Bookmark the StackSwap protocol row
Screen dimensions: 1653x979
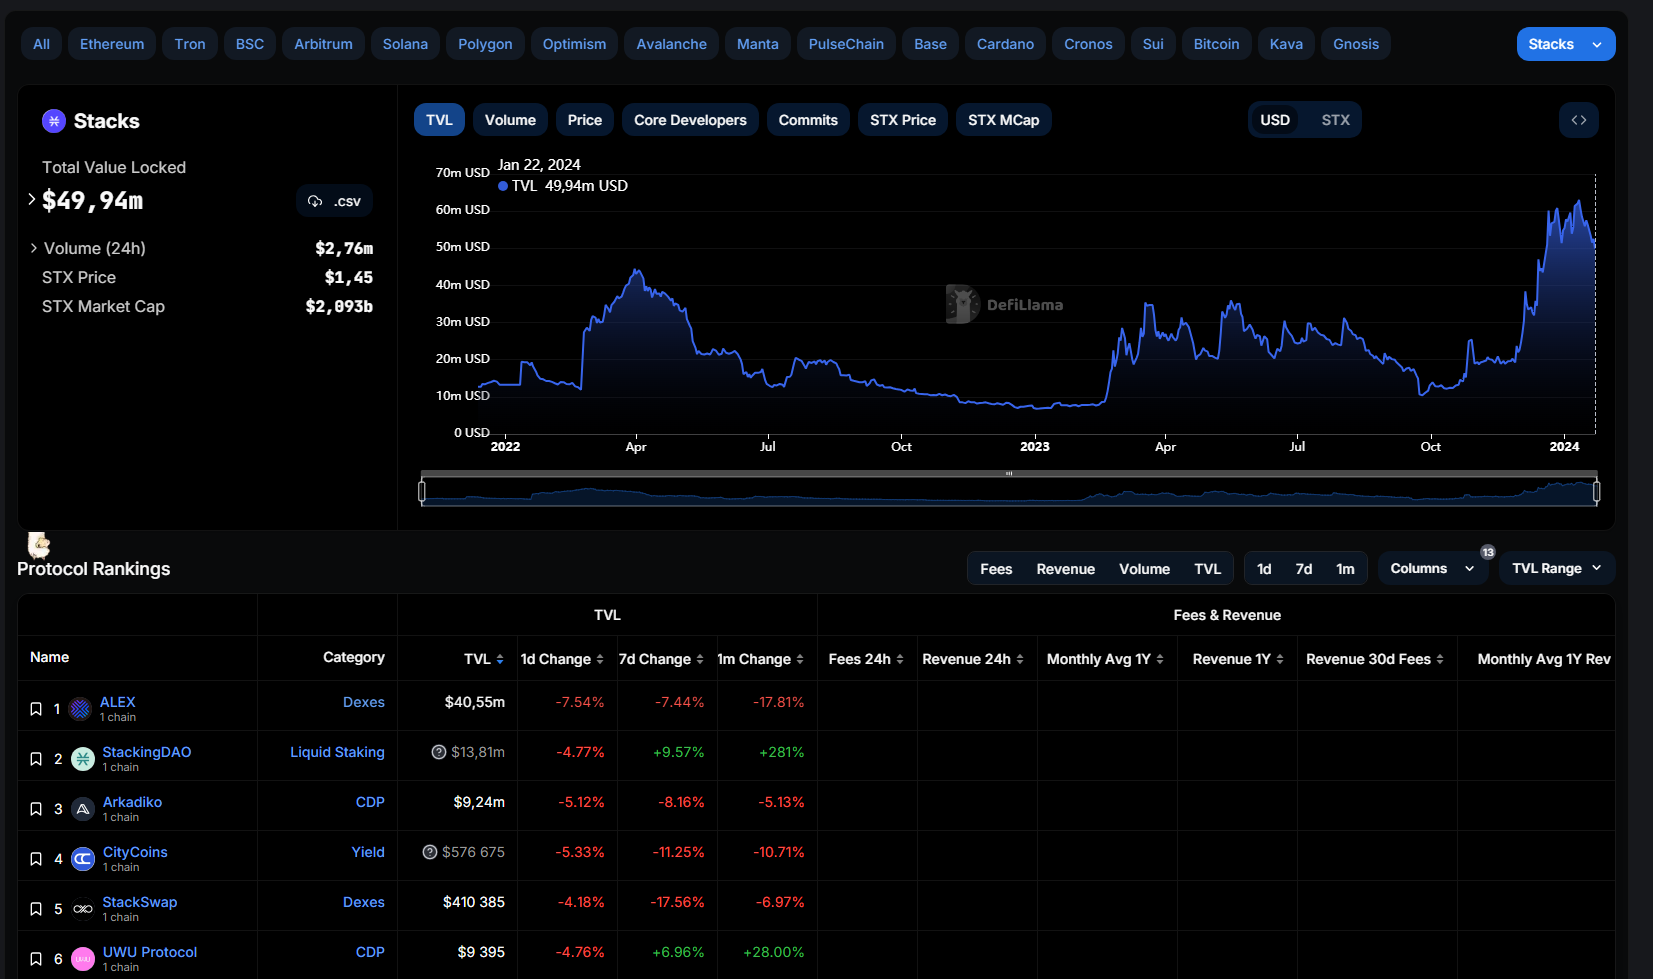tap(36, 909)
